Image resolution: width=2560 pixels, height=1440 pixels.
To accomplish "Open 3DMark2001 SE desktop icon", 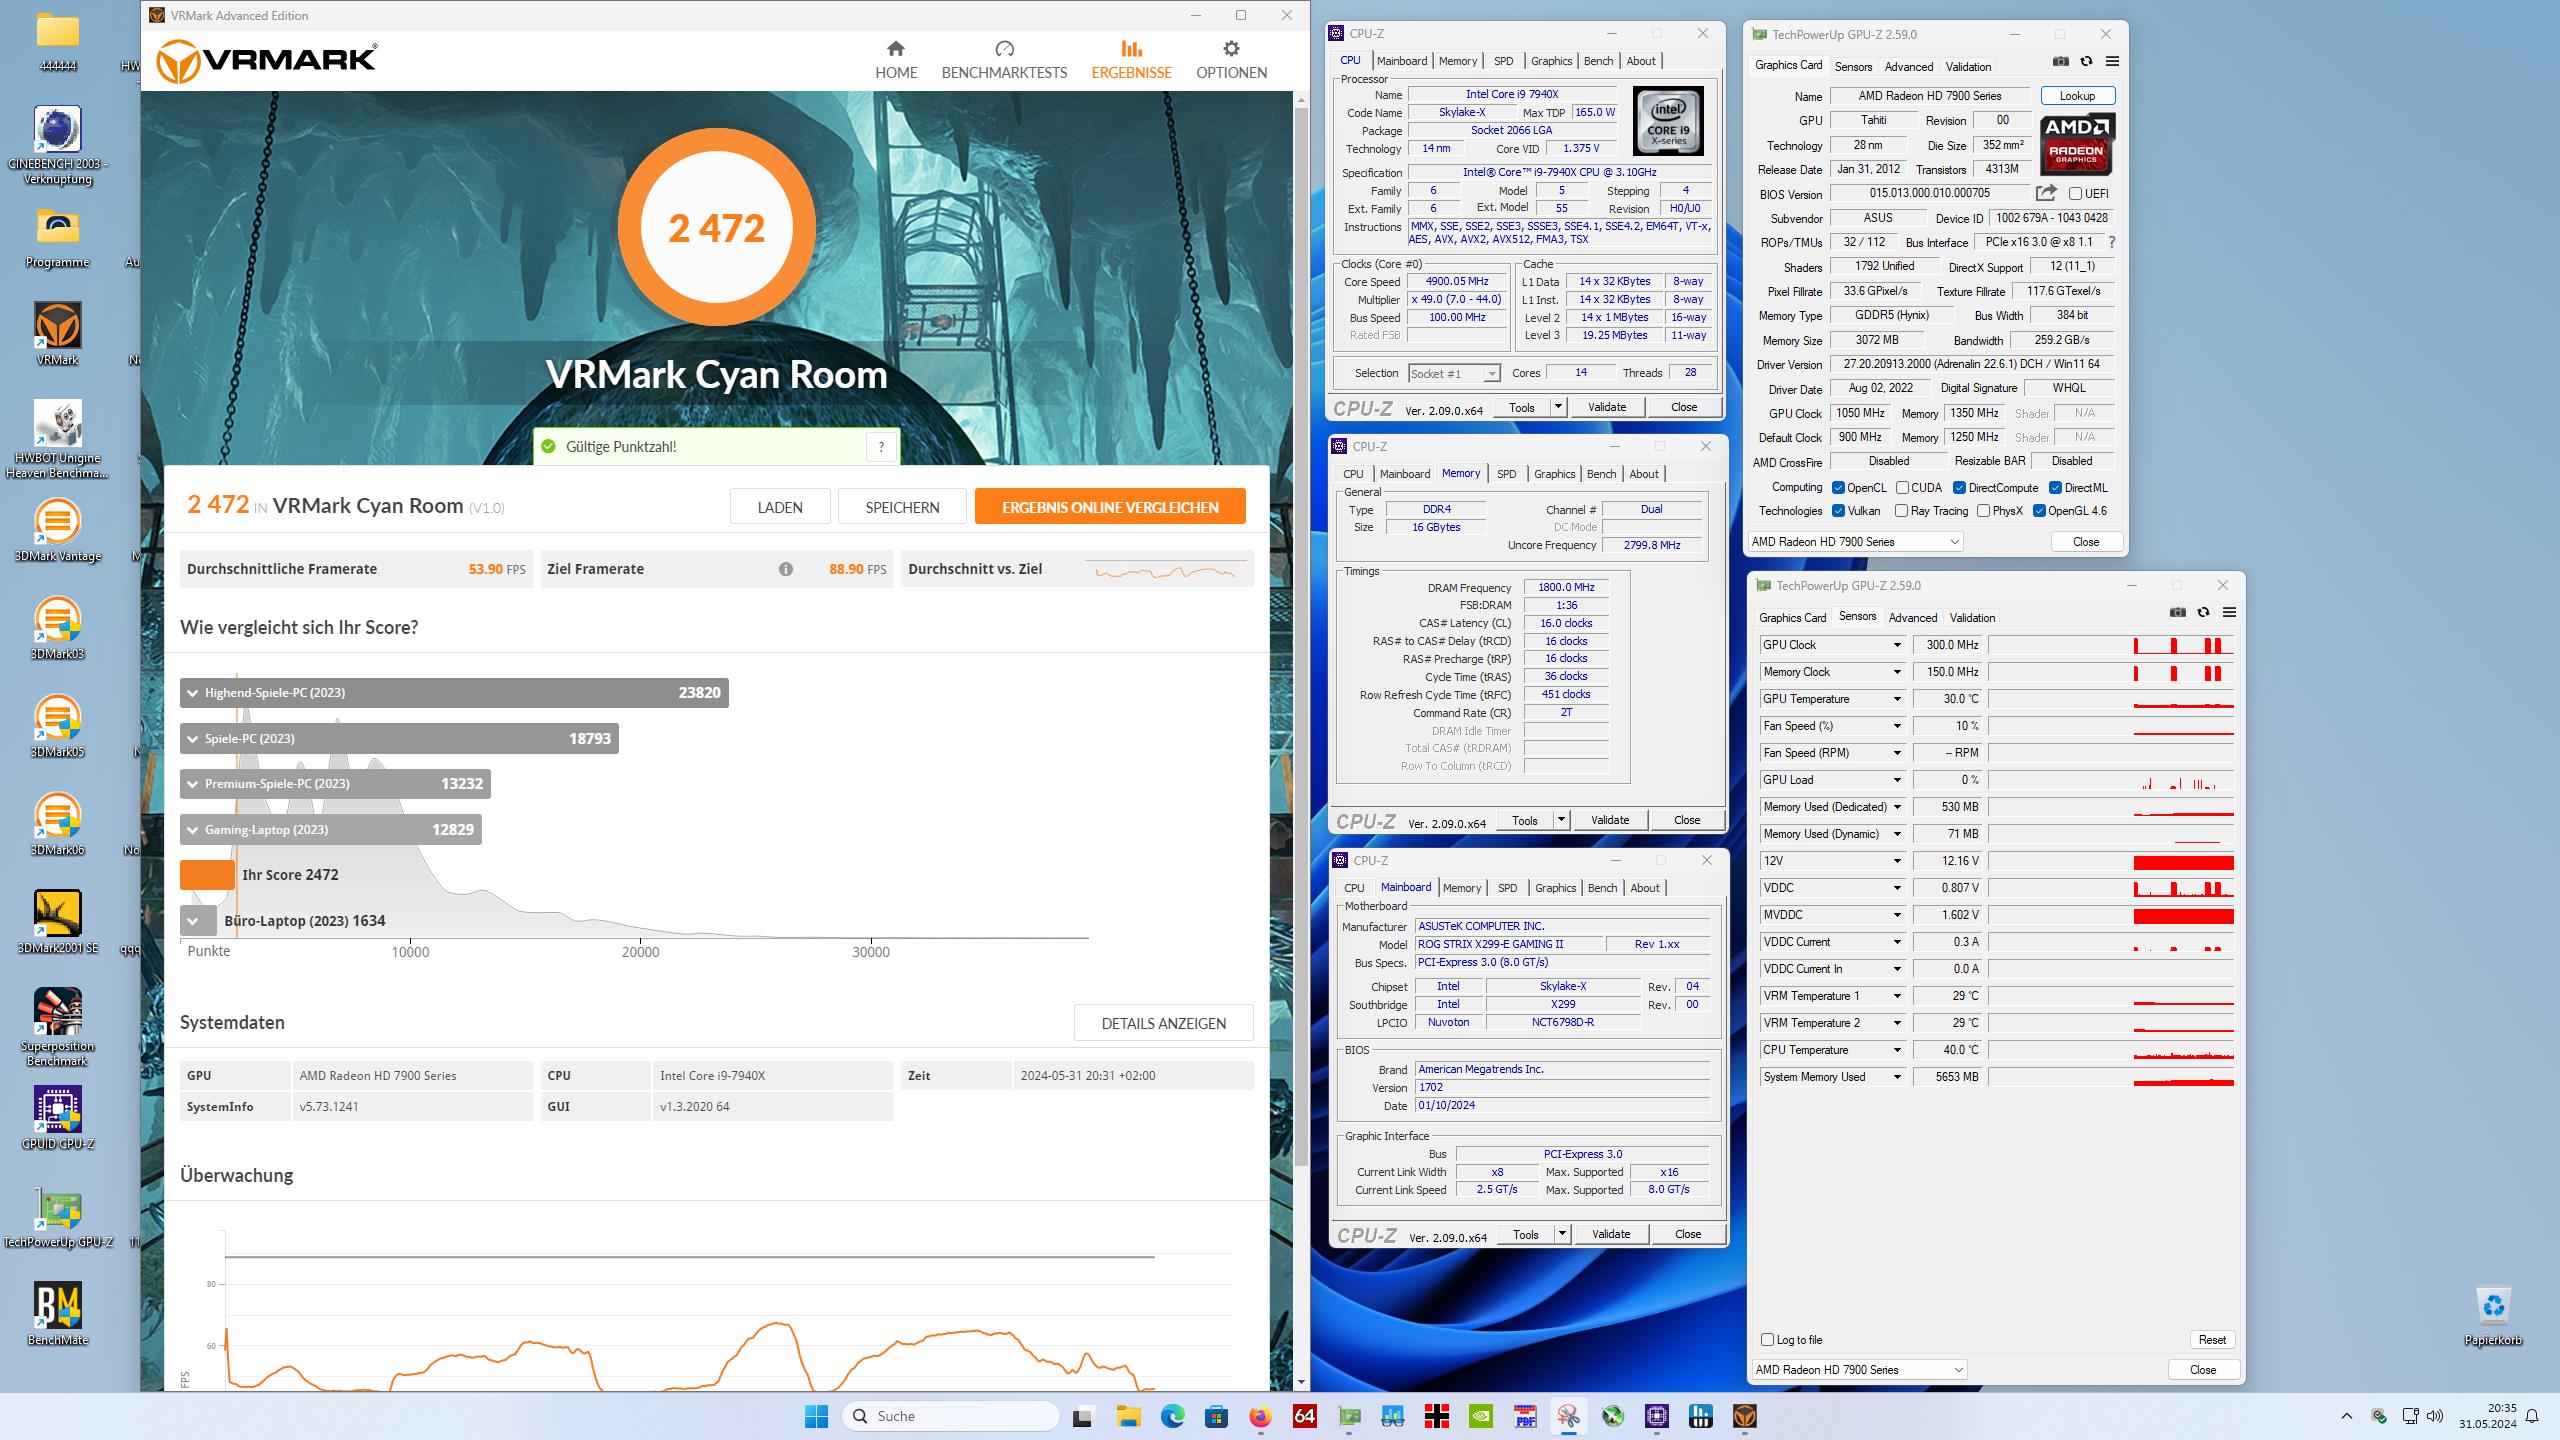I will 57,922.
